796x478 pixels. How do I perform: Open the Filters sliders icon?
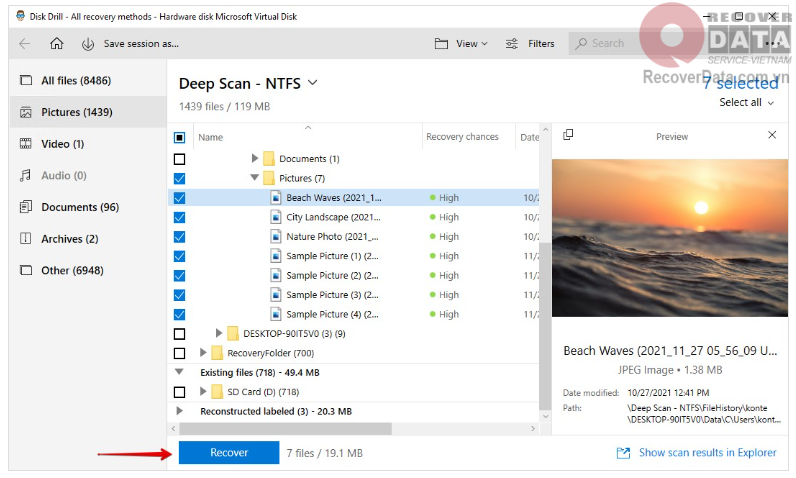pyautogui.click(x=512, y=44)
